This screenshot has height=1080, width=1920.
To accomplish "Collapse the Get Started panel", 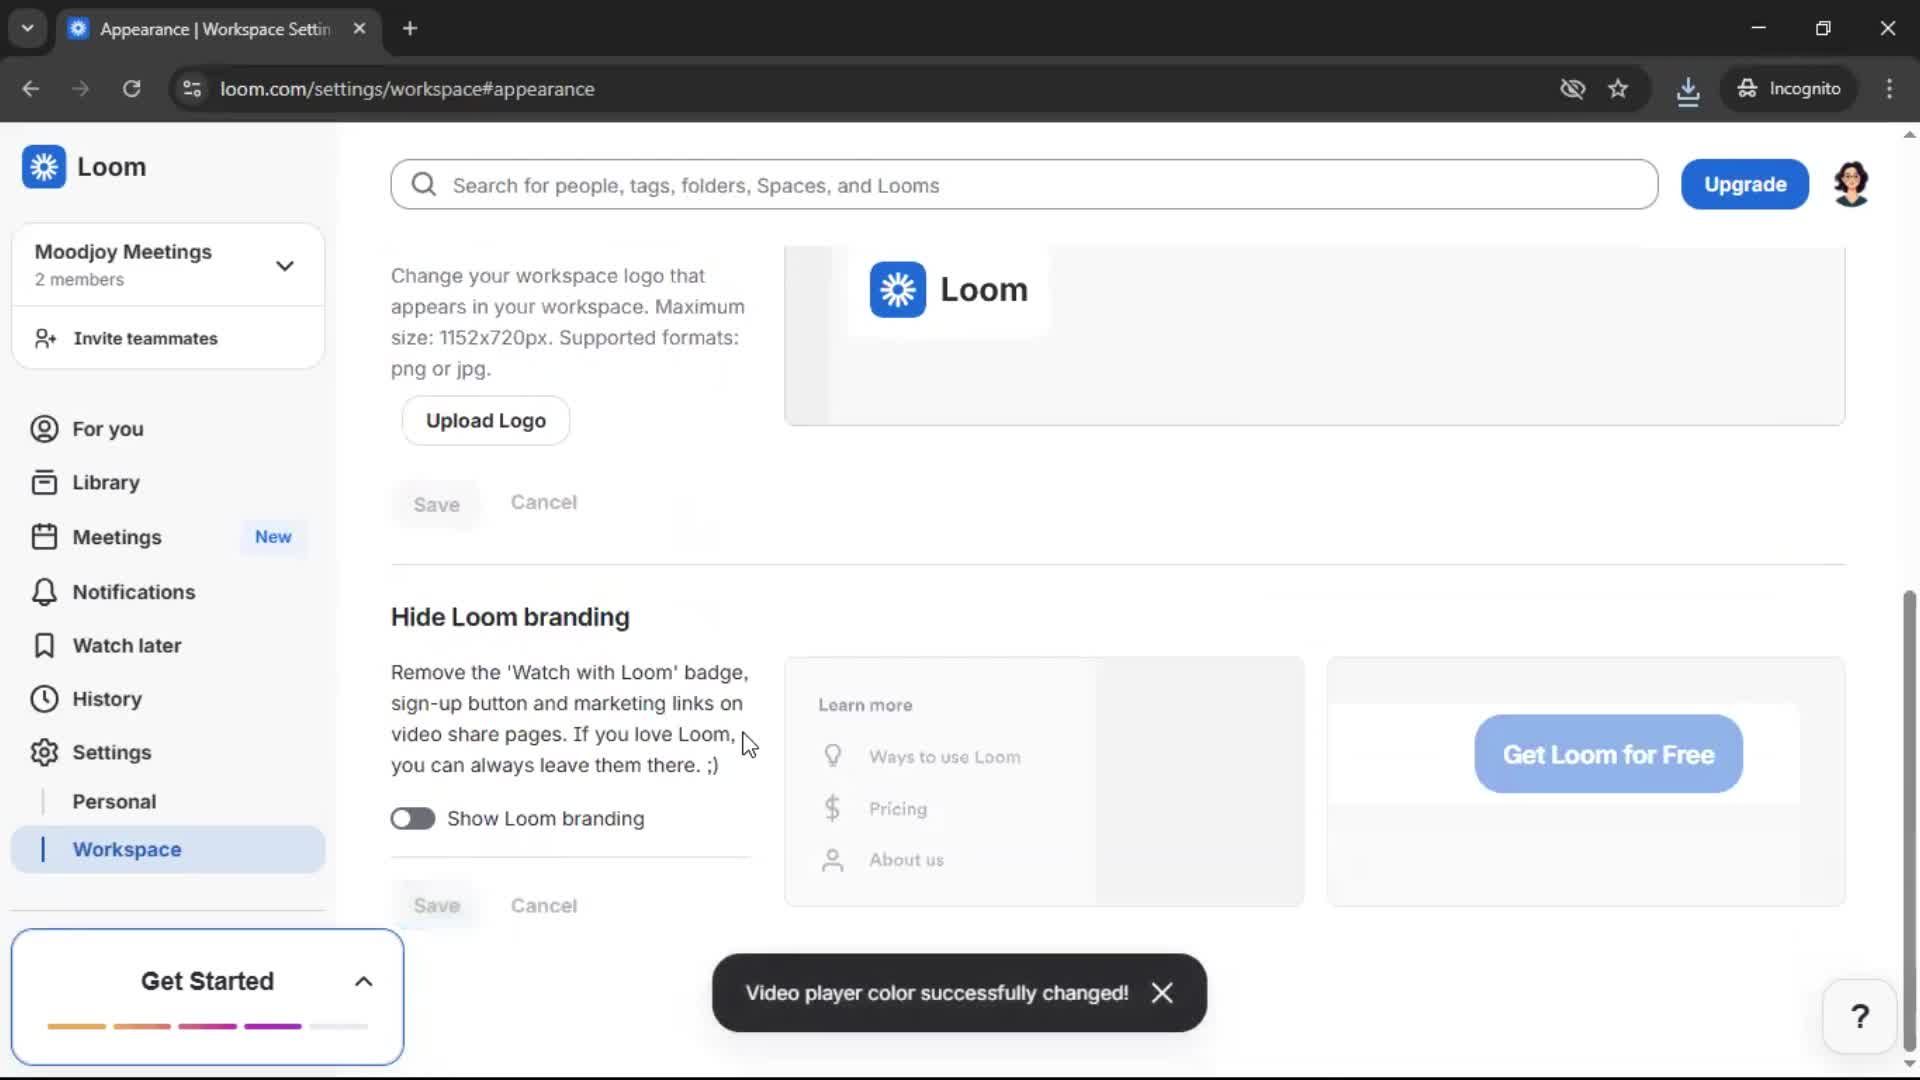I will click(363, 981).
